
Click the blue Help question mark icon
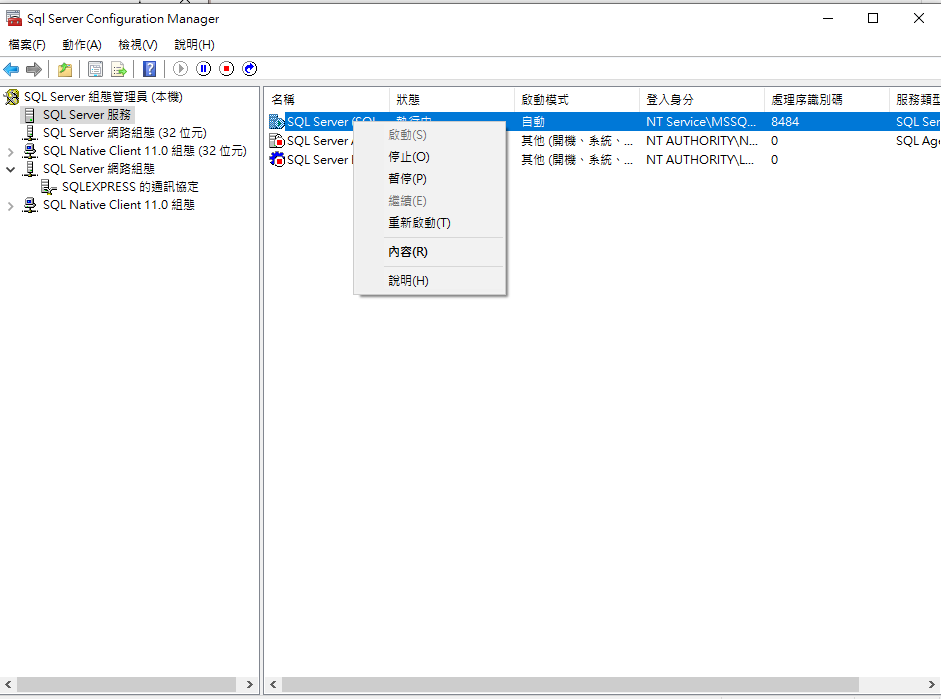tap(149, 69)
